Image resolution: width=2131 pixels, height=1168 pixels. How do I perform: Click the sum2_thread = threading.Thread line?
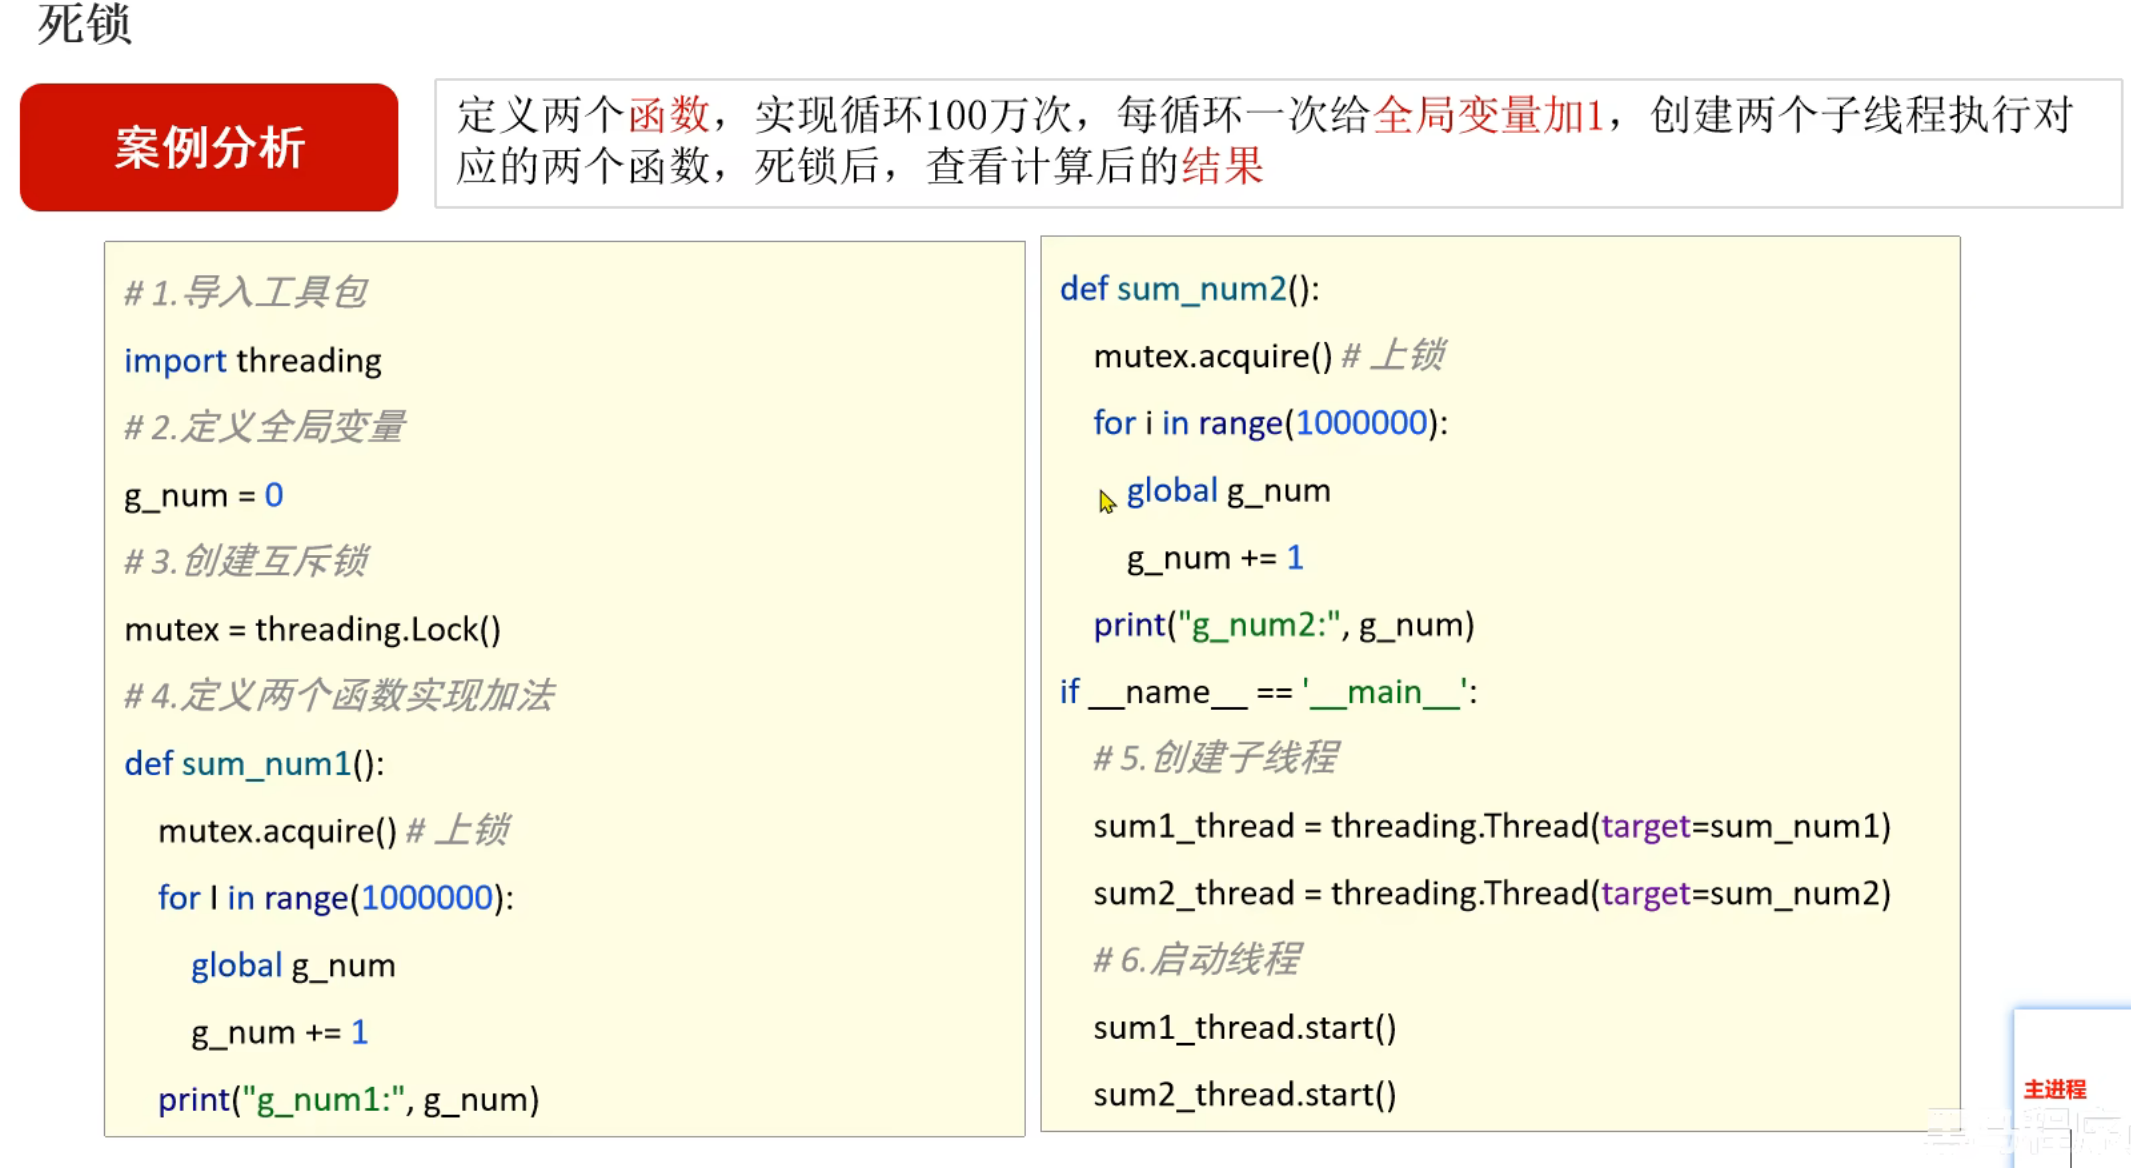[1491, 893]
